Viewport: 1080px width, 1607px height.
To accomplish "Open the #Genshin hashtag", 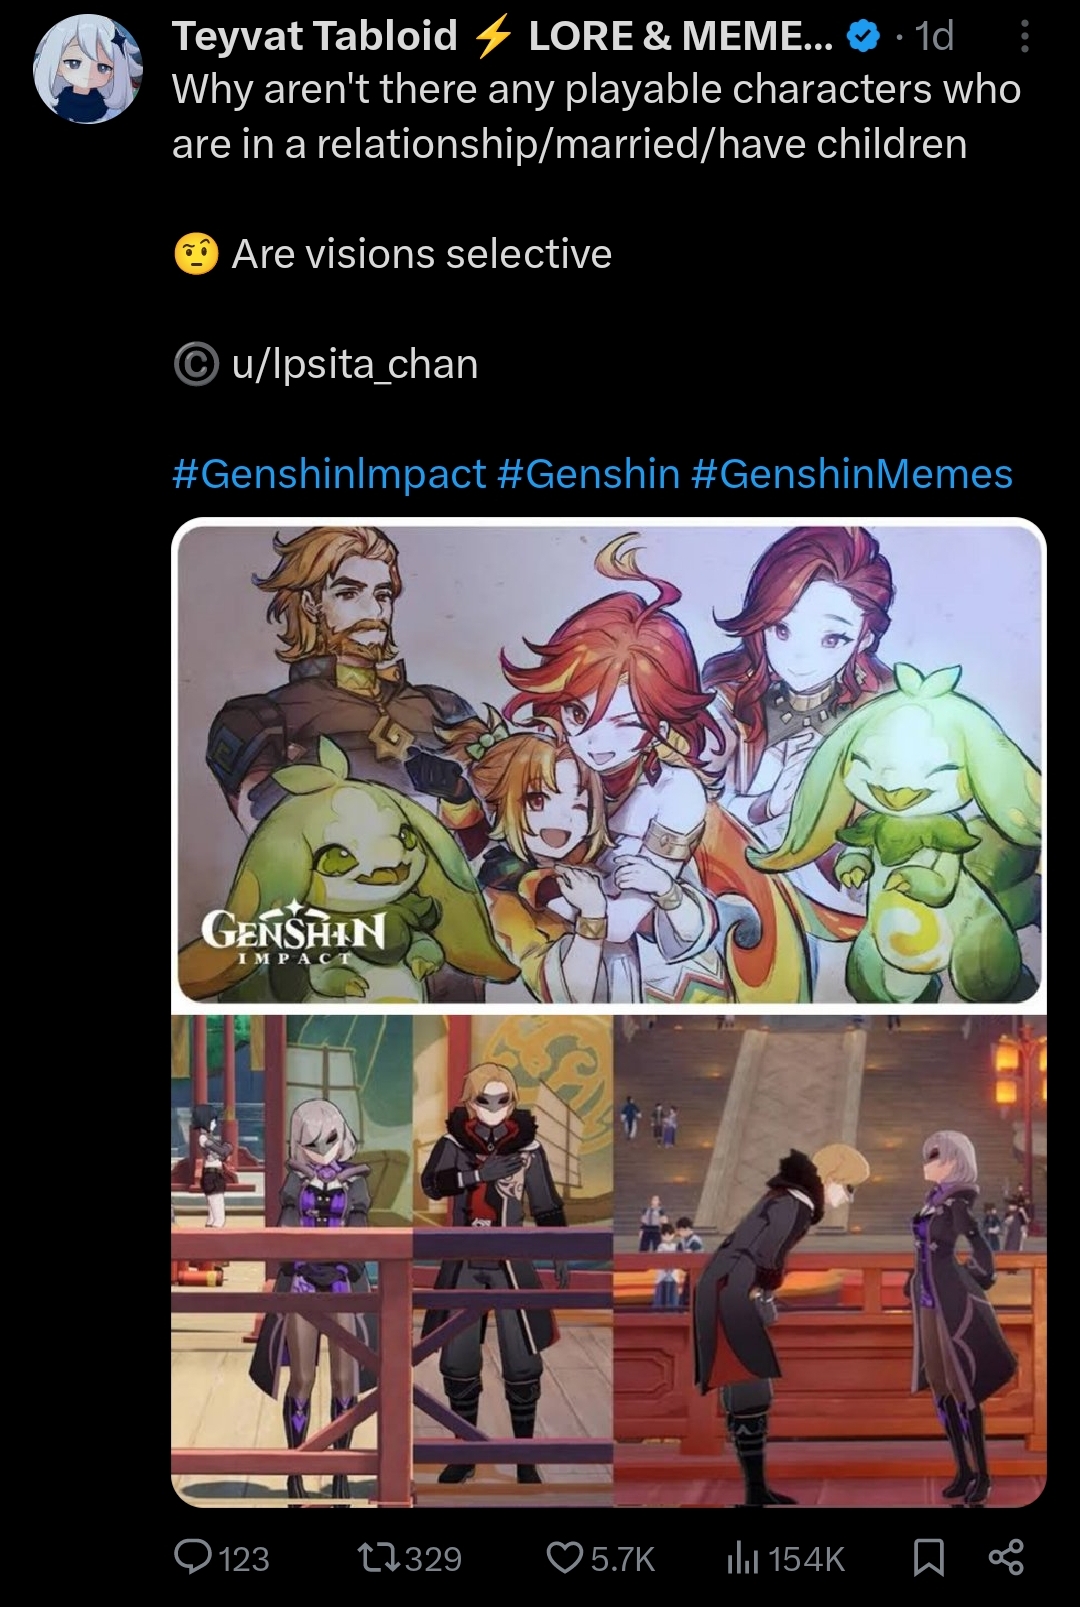I will [588, 473].
